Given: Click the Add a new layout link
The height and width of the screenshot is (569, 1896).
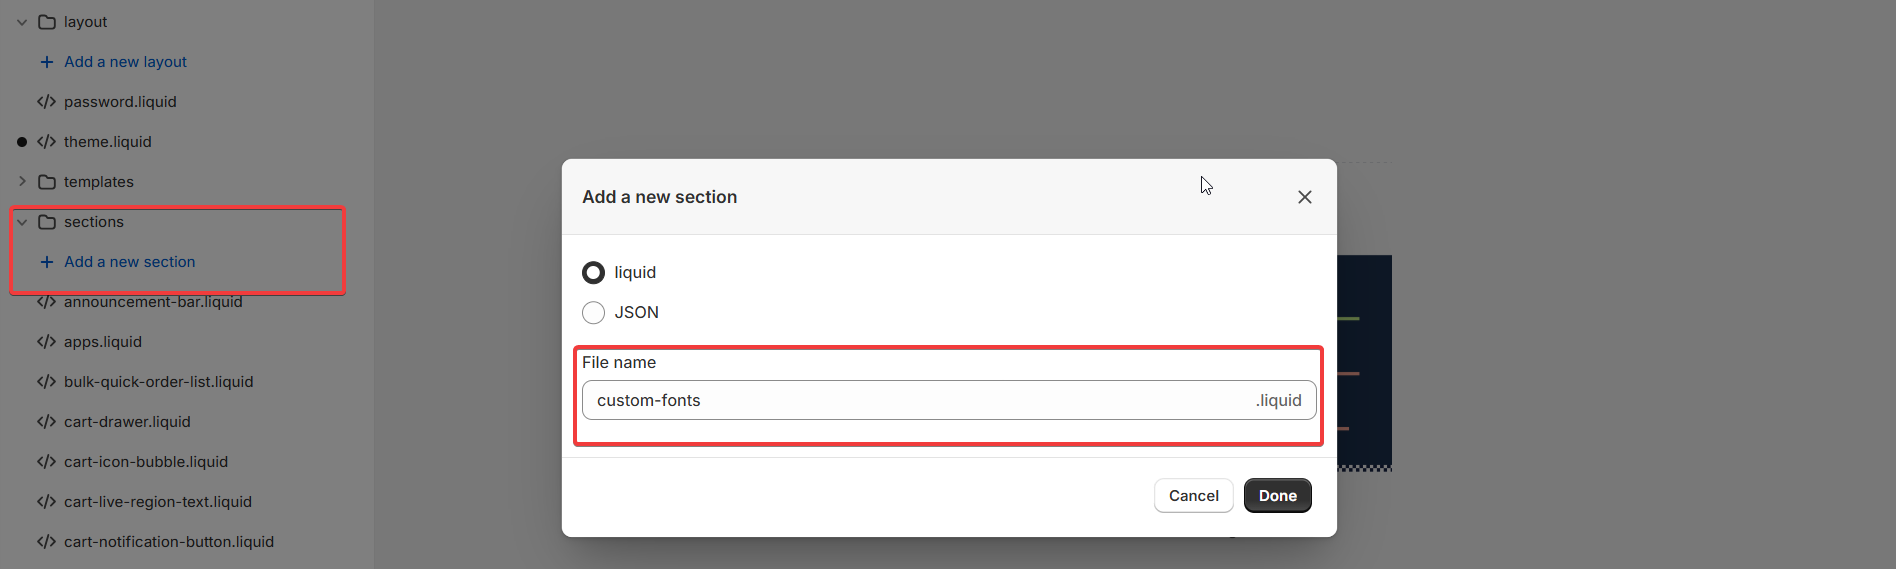Looking at the screenshot, I should [x=125, y=62].
